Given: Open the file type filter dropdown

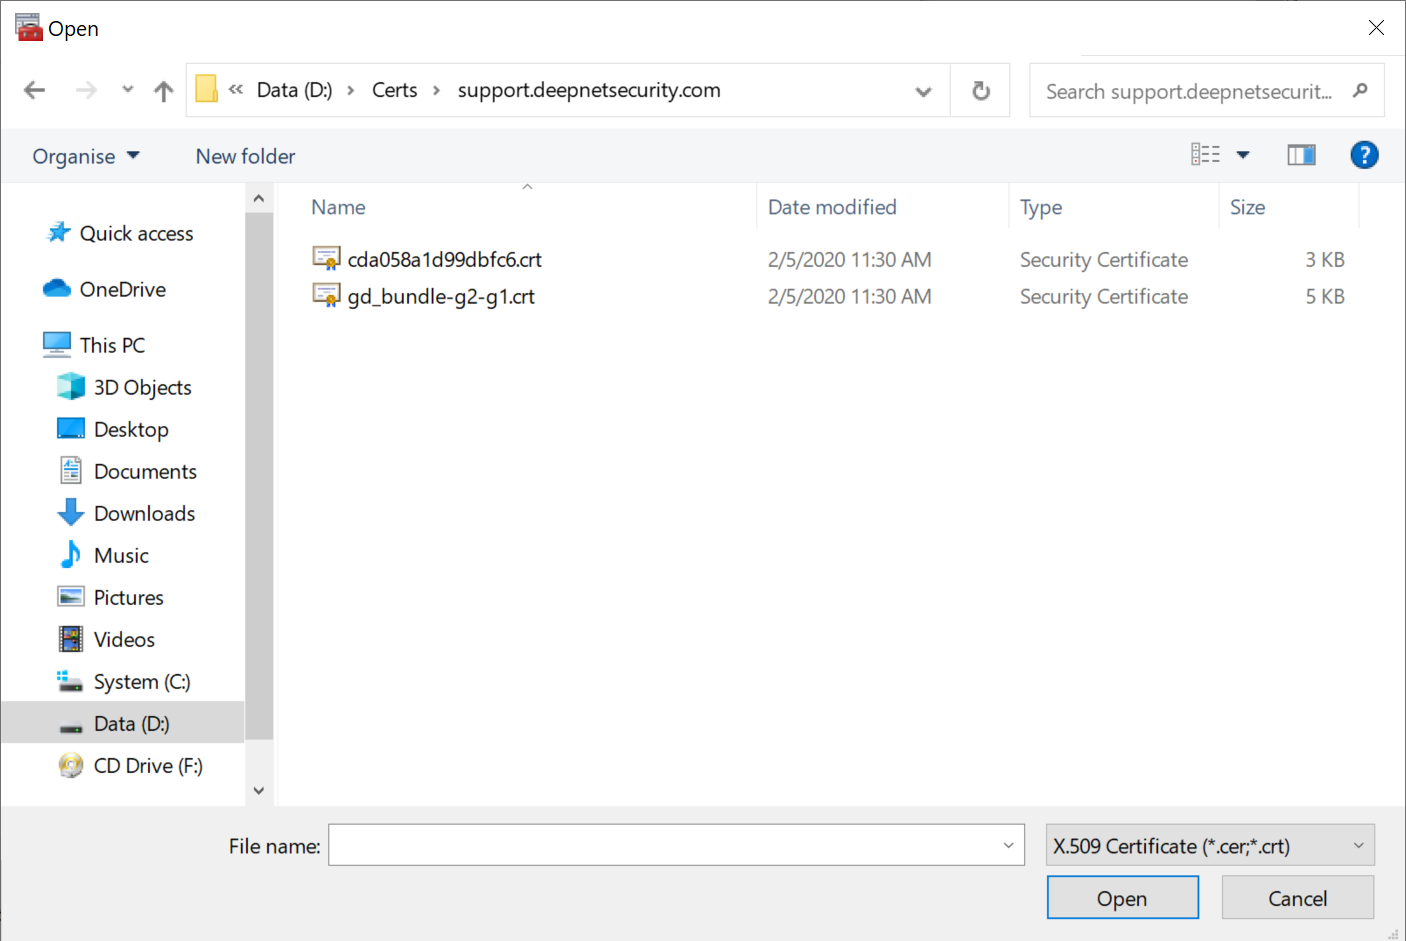Looking at the screenshot, I should tap(1209, 846).
